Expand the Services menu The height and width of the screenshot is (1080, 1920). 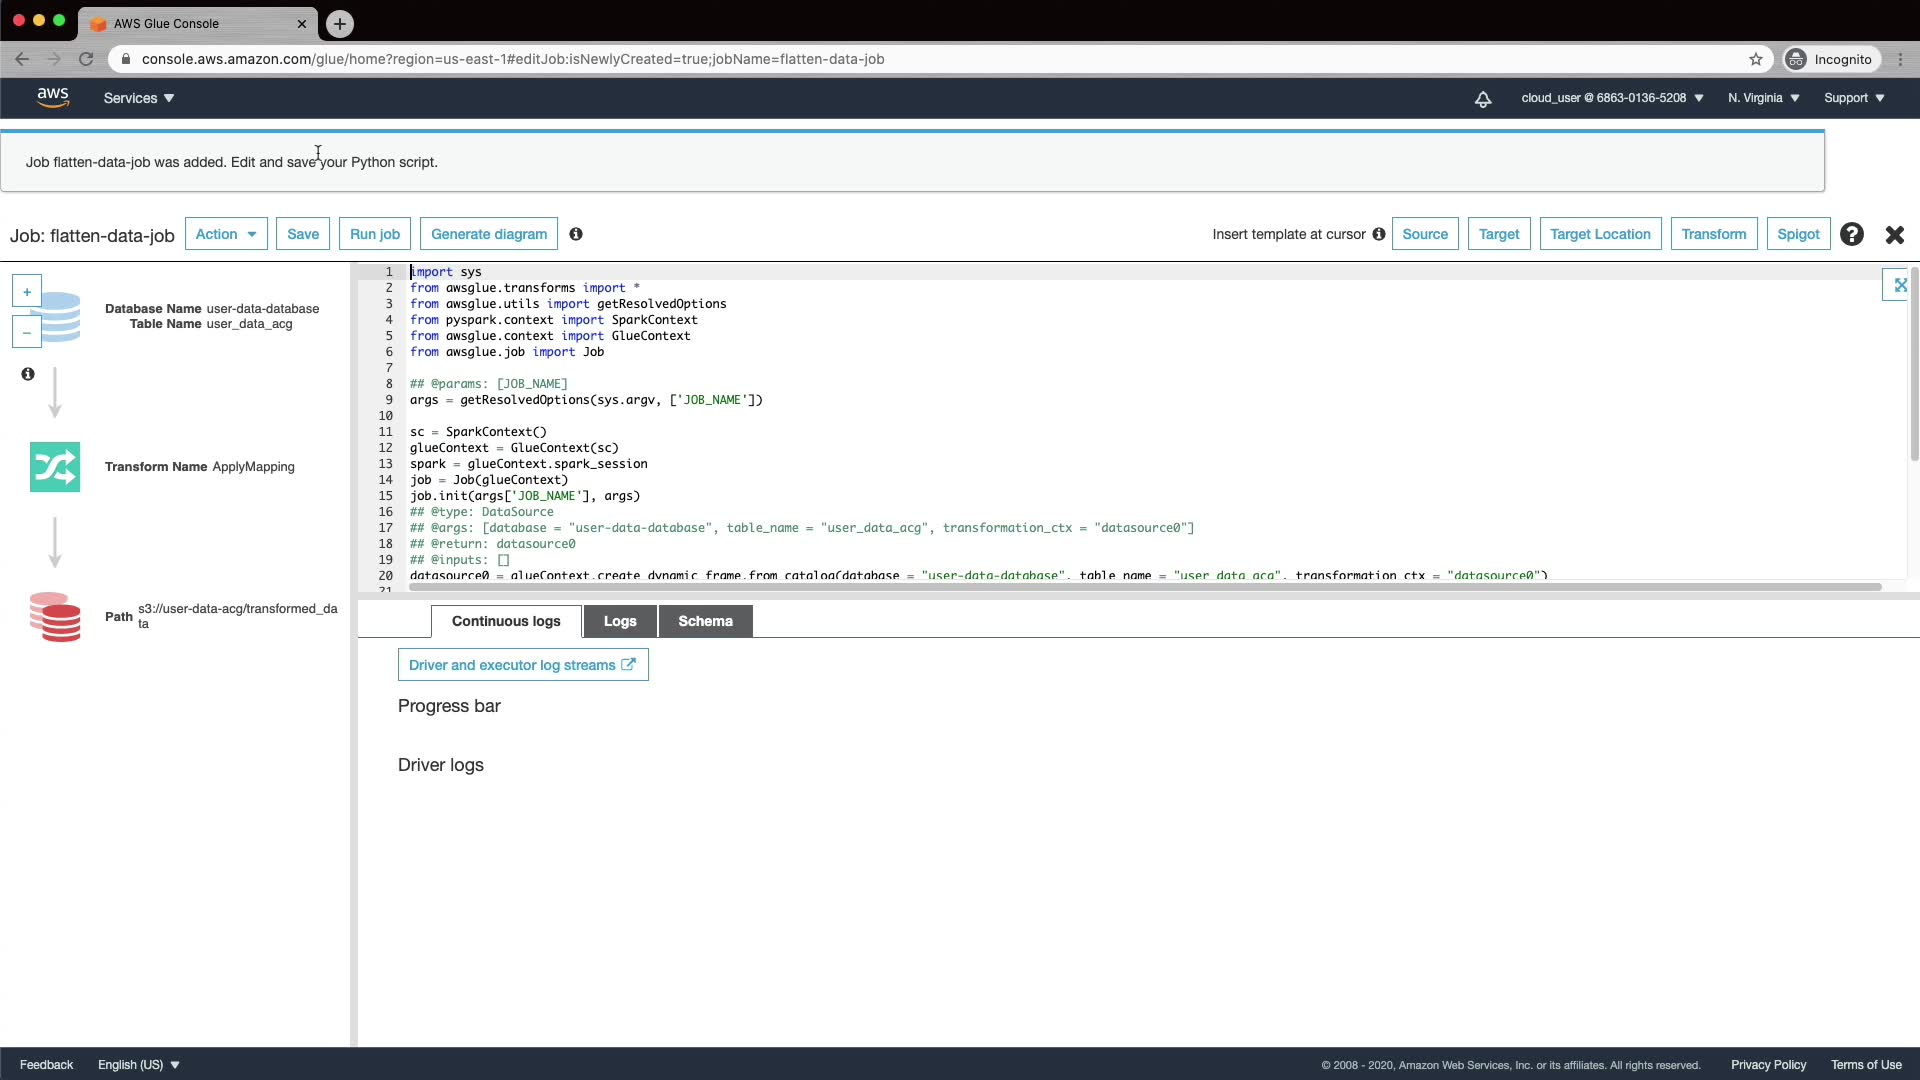pyautogui.click(x=139, y=98)
